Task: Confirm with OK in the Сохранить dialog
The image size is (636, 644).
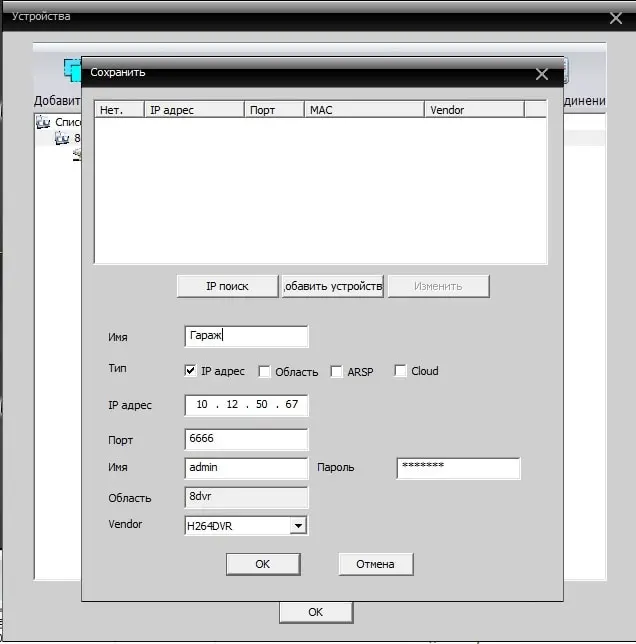Action: click(262, 564)
